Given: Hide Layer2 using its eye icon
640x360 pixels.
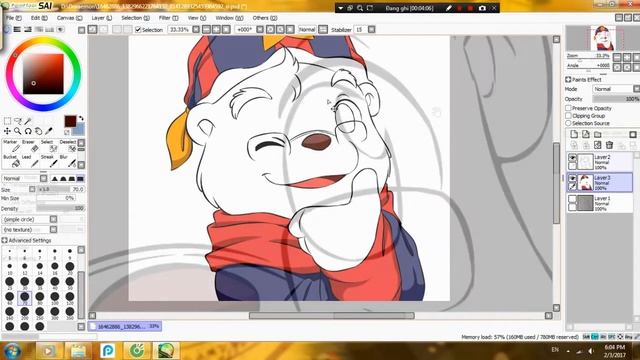Looking at the screenshot, I should tap(572, 158).
